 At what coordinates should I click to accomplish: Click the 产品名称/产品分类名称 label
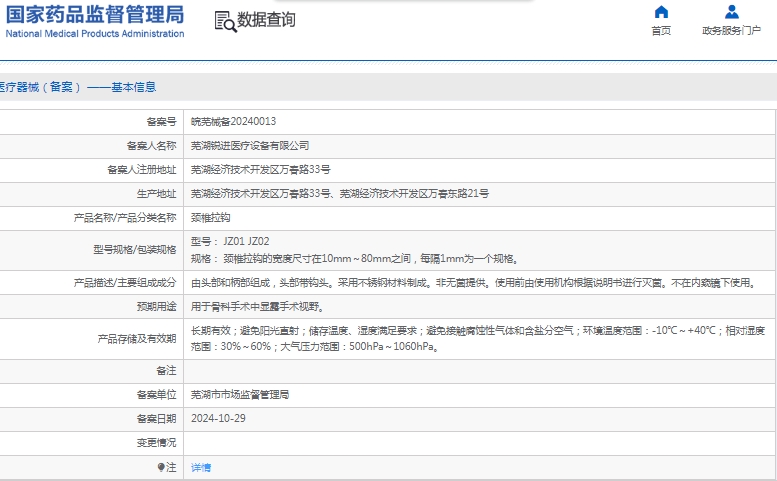(x=125, y=217)
